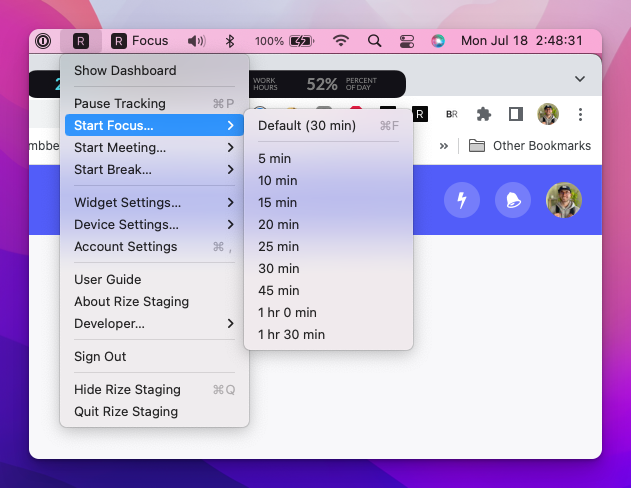Click the Bluetooth menu bar icon
631x488 pixels.
tap(230, 41)
